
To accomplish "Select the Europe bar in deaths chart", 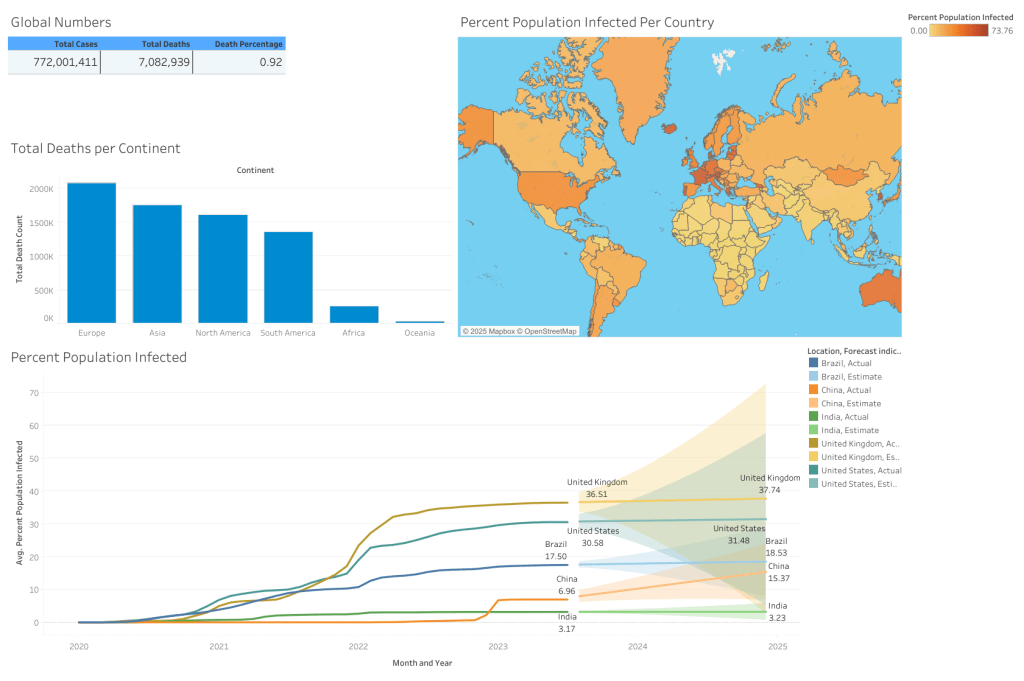I will pos(91,252).
